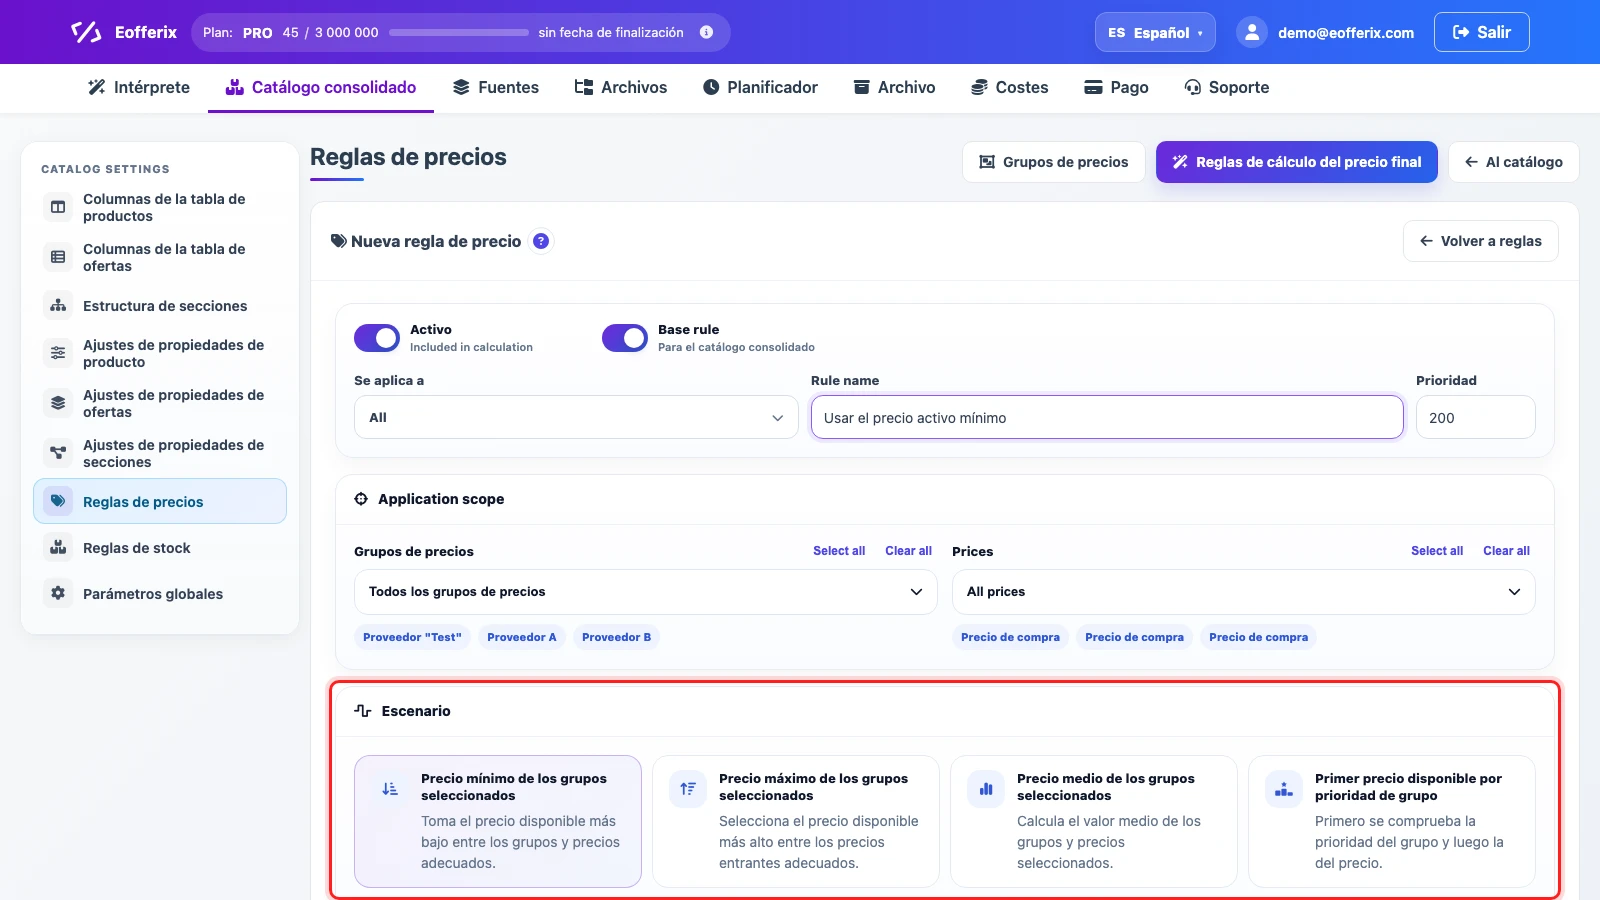The height and width of the screenshot is (900, 1600).
Task: Open the Todos los grupos de precios dropdown
Action: (x=646, y=592)
